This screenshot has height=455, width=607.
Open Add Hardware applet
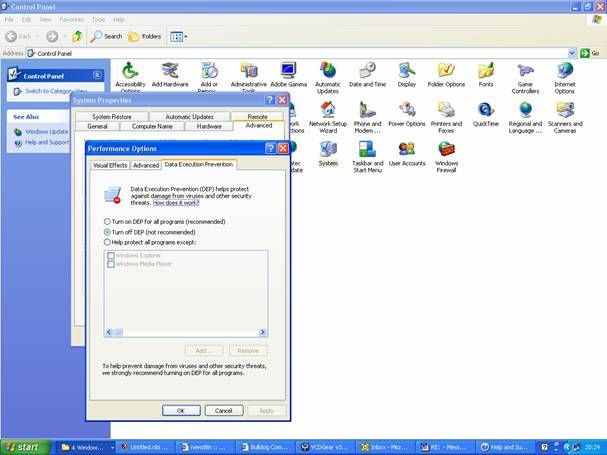(170, 75)
